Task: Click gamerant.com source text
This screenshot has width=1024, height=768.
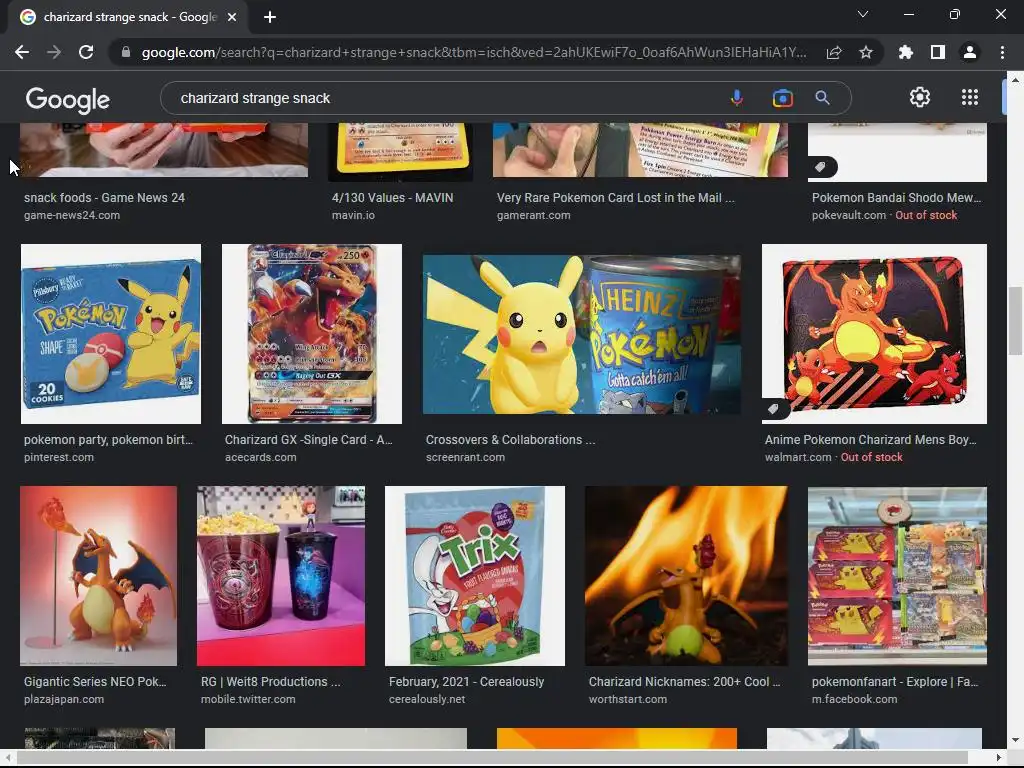Action: [x=534, y=215]
